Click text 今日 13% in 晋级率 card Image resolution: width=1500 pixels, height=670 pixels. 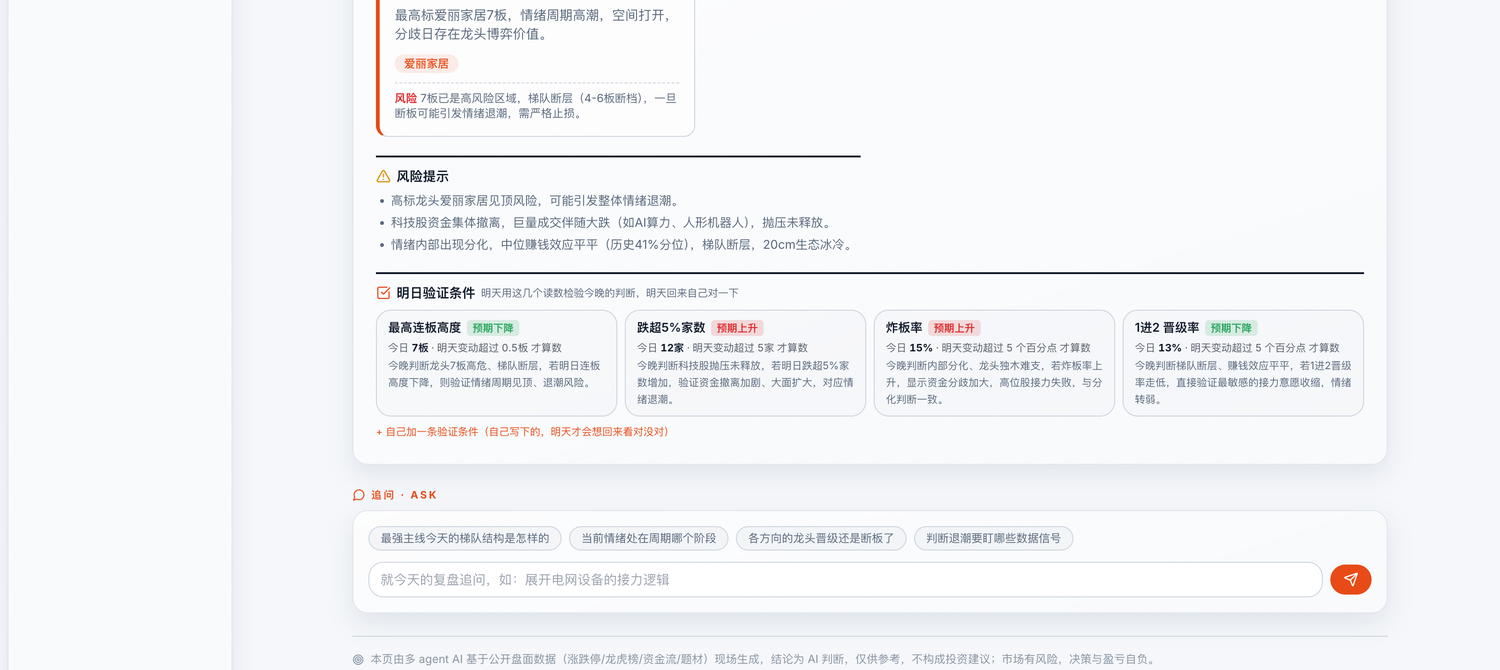pyautogui.click(x=1158, y=348)
